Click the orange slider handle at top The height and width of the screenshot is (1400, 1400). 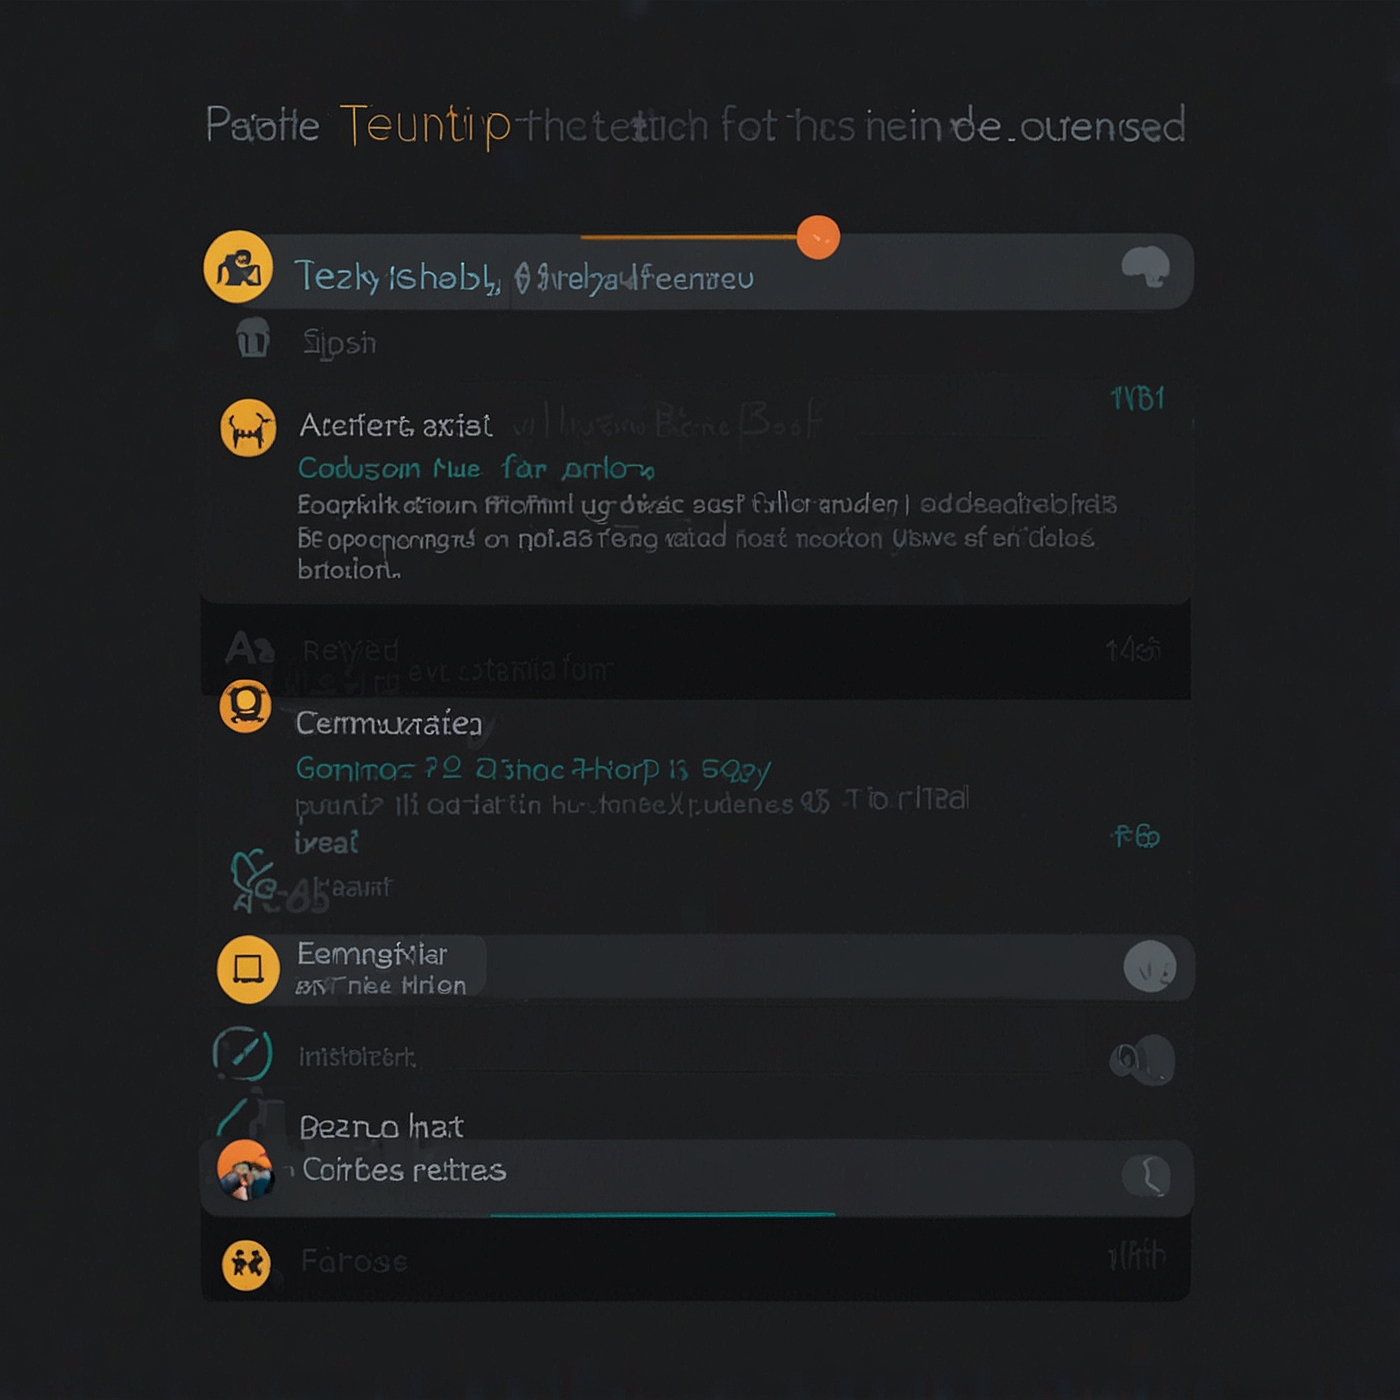click(x=818, y=238)
